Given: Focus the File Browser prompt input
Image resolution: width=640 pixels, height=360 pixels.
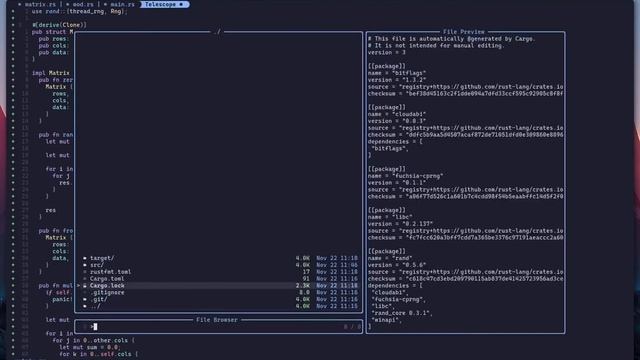Looking at the screenshot, I should point(218,327).
